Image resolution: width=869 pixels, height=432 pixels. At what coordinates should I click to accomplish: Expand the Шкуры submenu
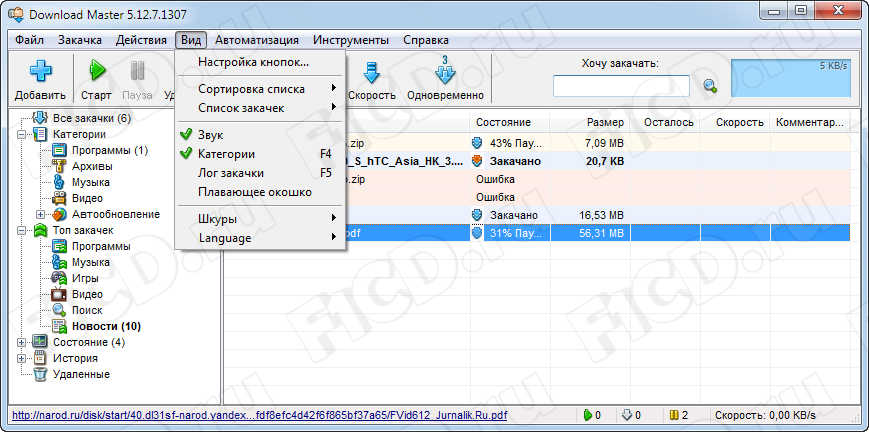pyautogui.click(x=259, y=219)
